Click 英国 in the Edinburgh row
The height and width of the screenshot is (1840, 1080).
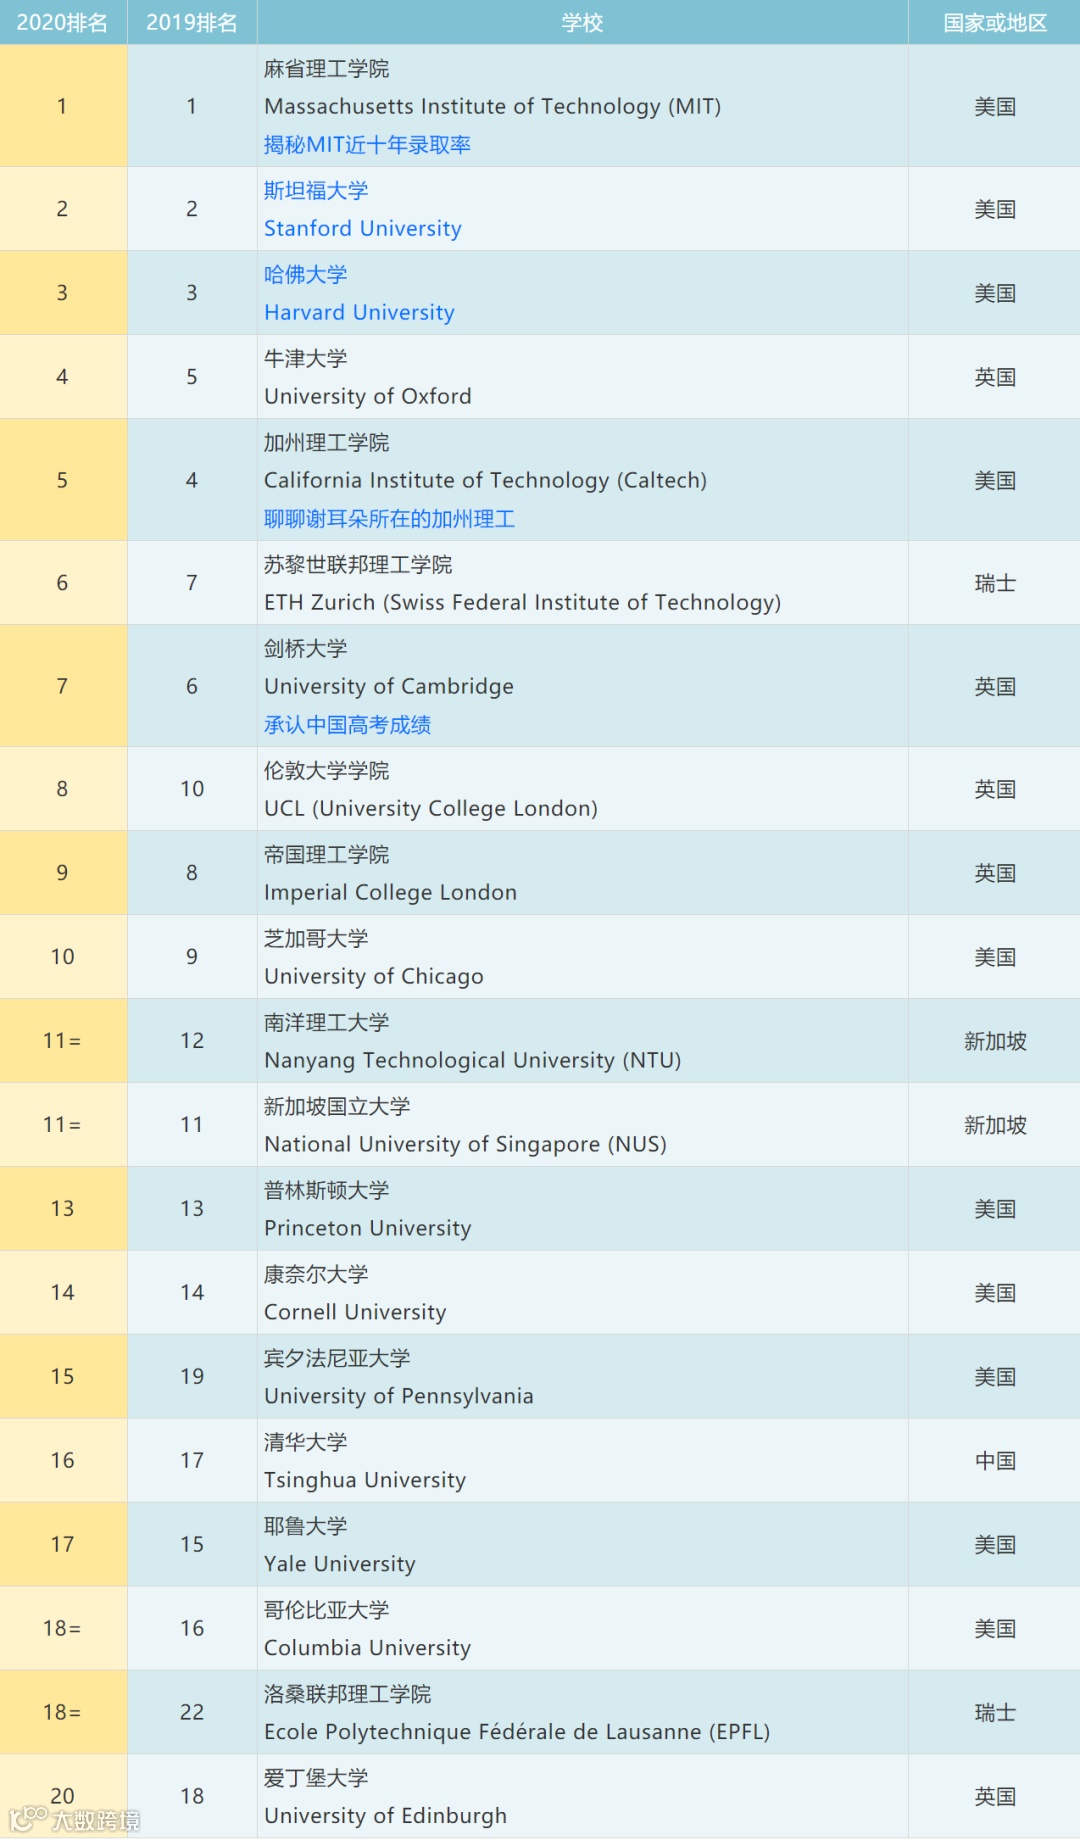(995, 1798)
